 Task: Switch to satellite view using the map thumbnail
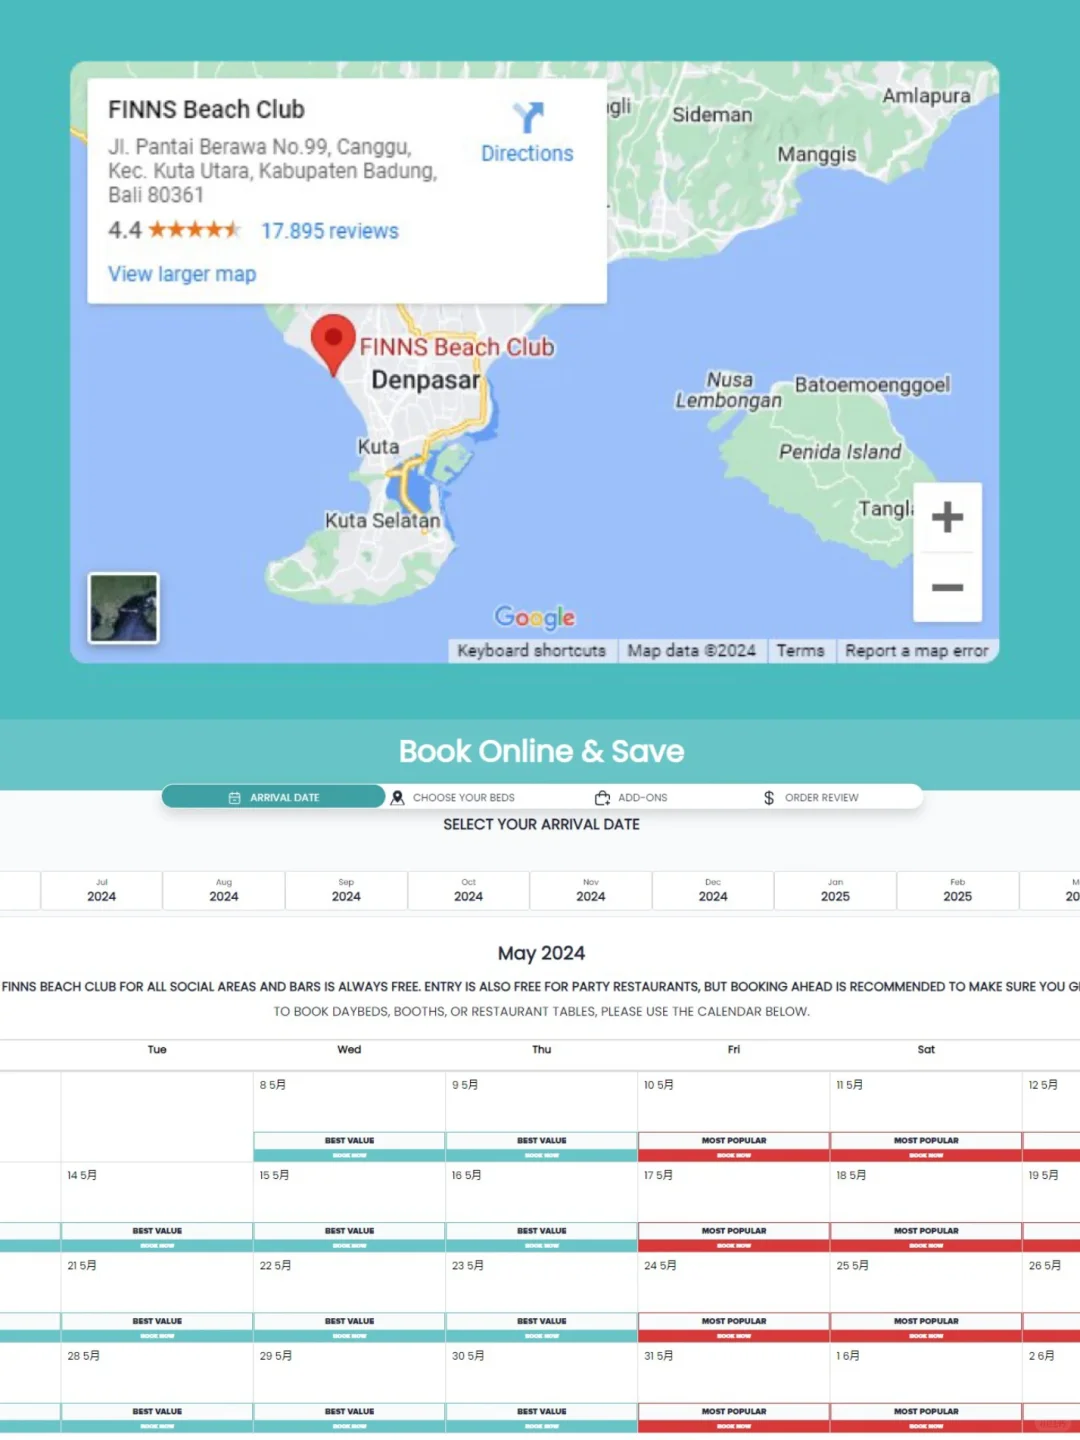(x=124, y=608)
